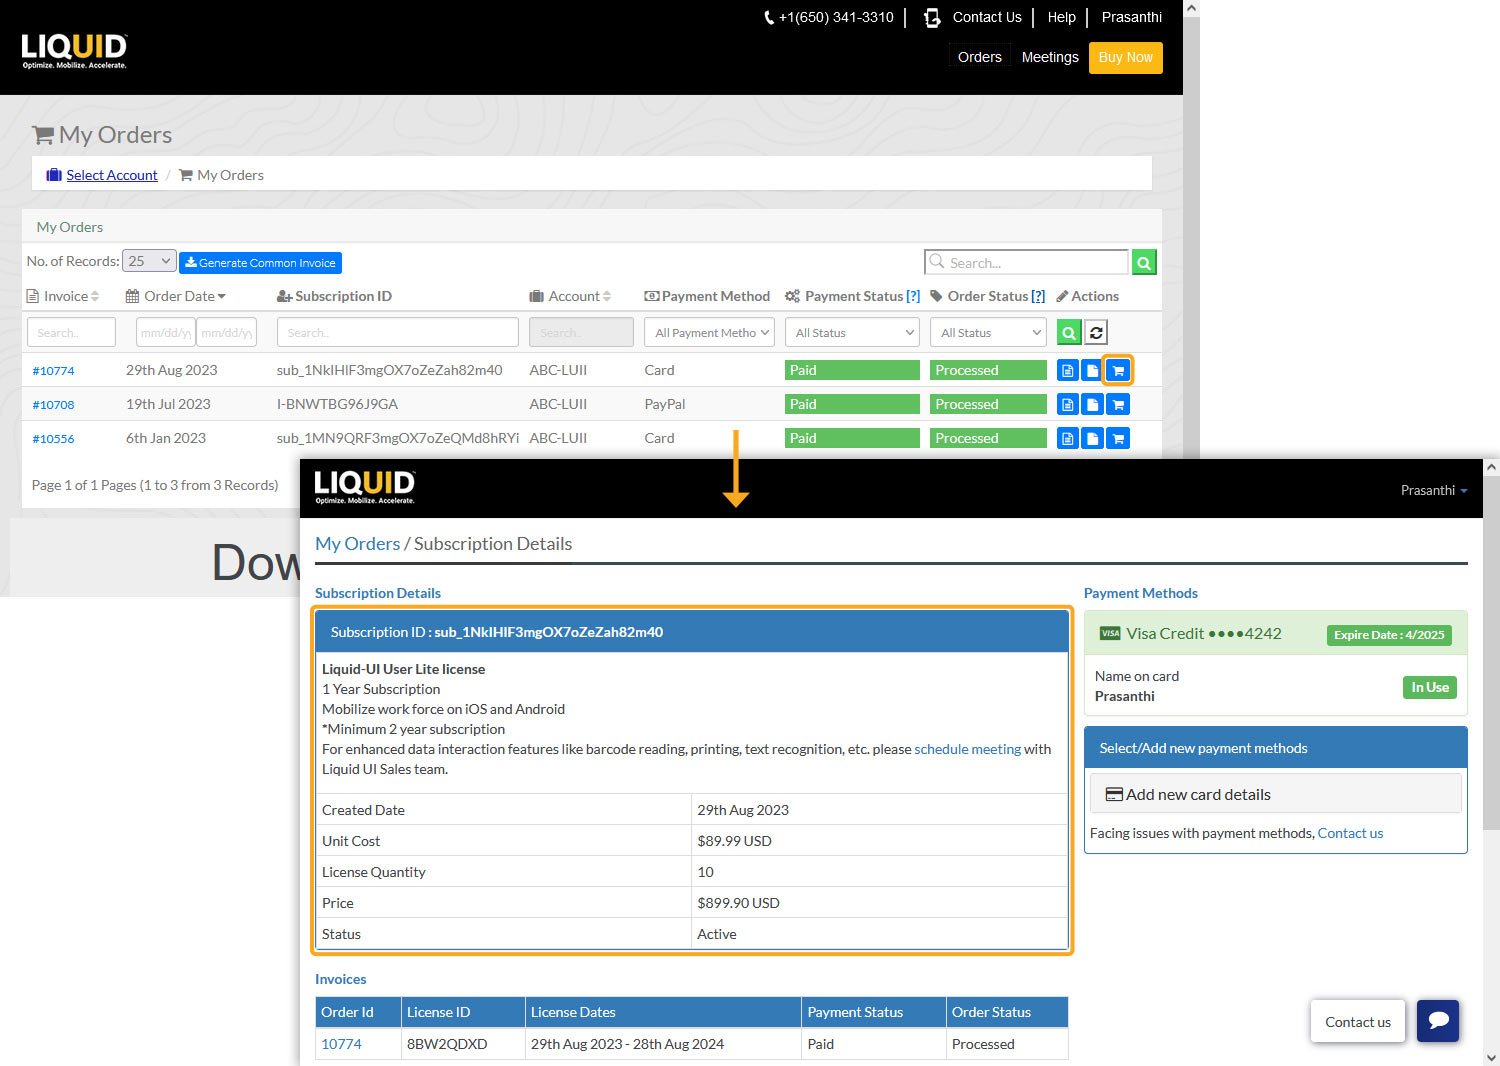The height and width of the screenshot is (1066, 1500).
Task: Click subscription ID I-BNWTBG96J9GA cell
Action: point(337,404)
